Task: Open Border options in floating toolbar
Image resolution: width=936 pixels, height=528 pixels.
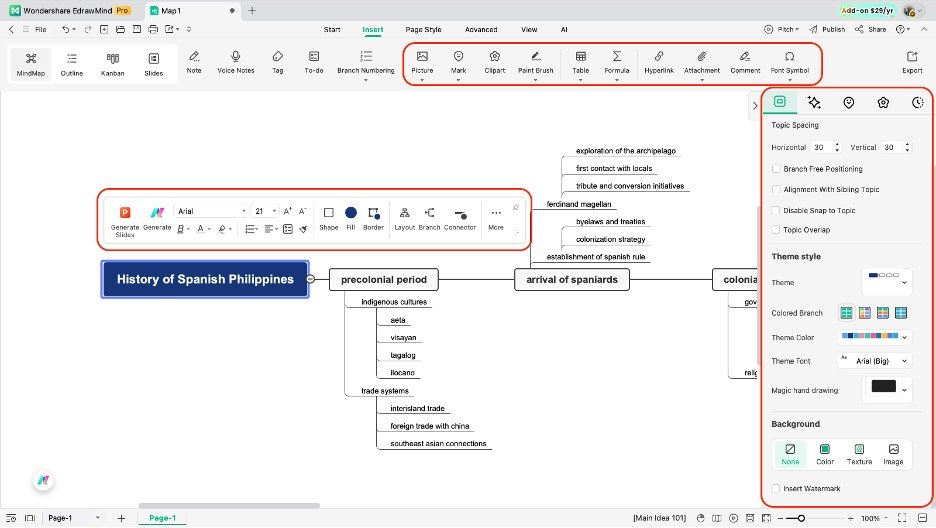Action: tap(373, 218)
